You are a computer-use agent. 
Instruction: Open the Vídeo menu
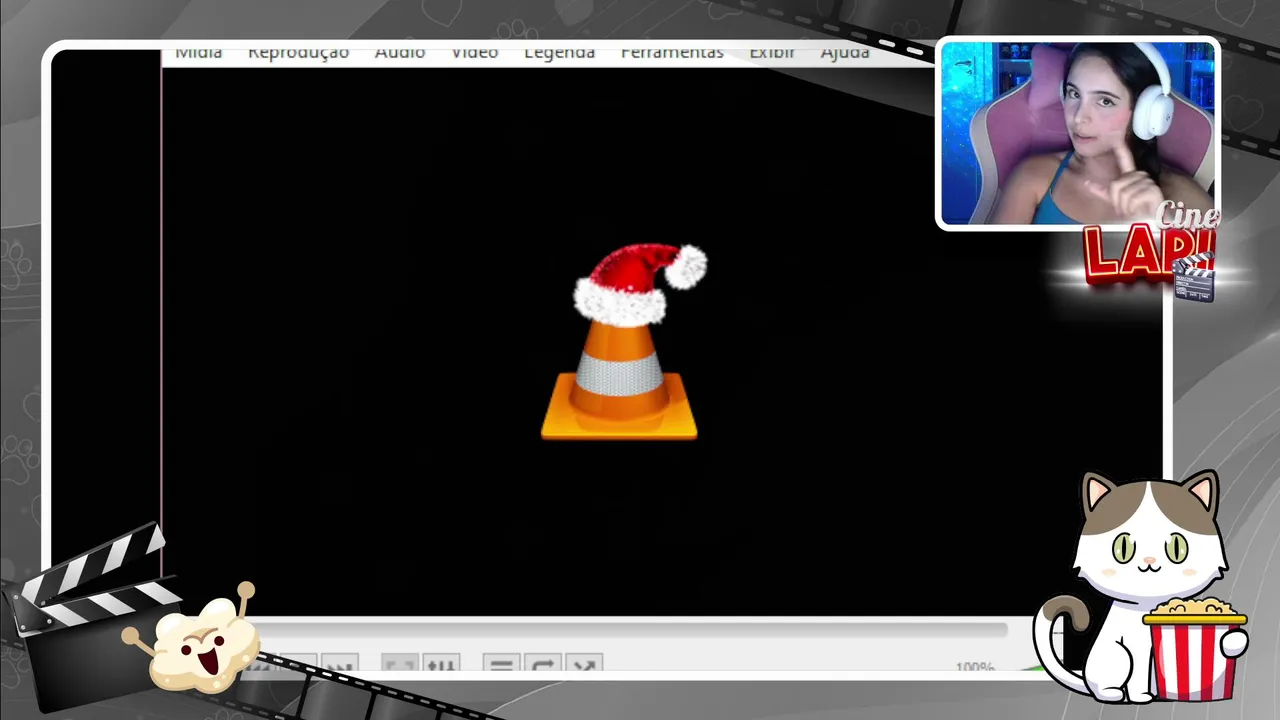pos(474,53)
